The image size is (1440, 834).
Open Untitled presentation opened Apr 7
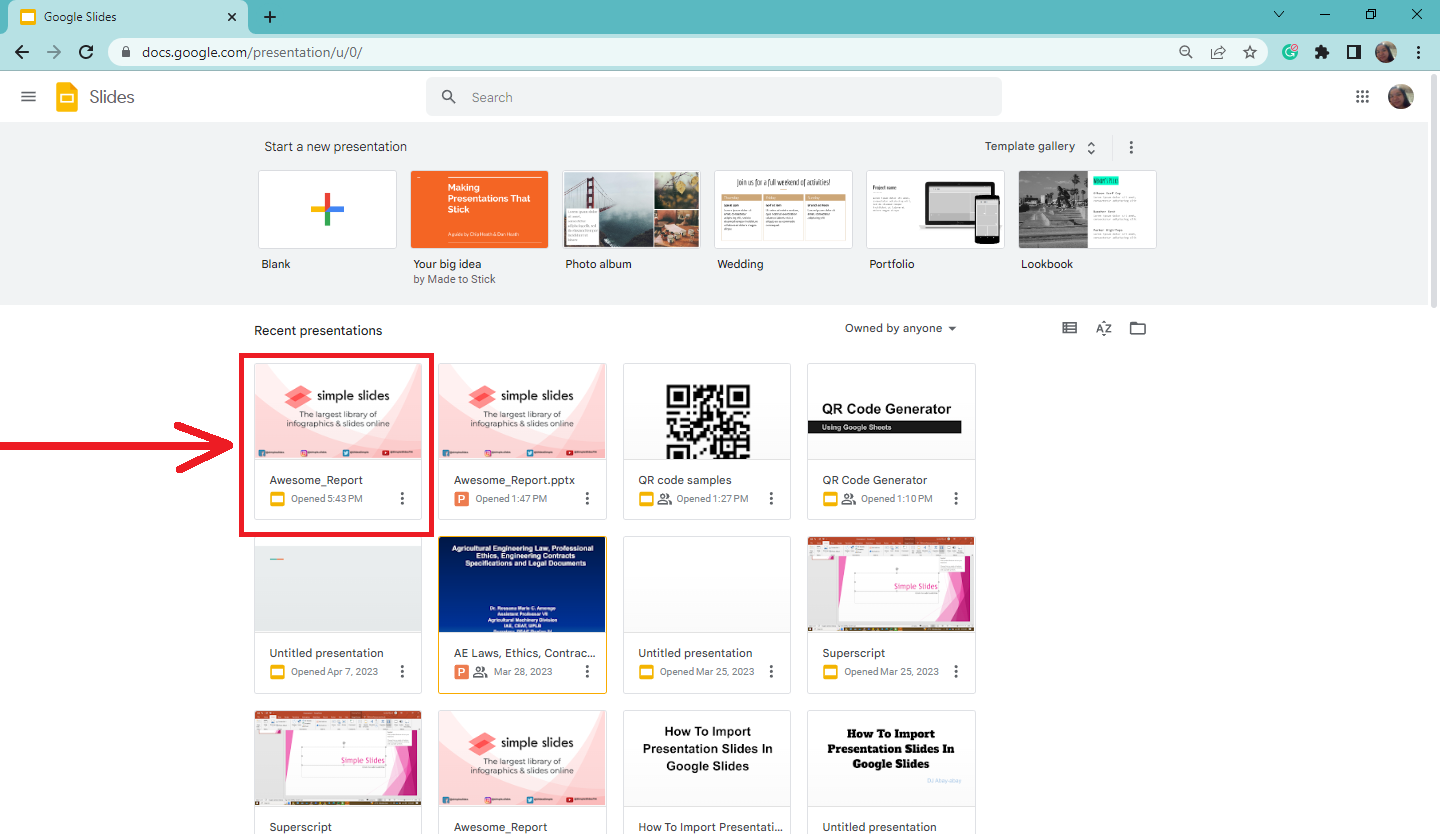pyautogui.click(x=338, y=614)
